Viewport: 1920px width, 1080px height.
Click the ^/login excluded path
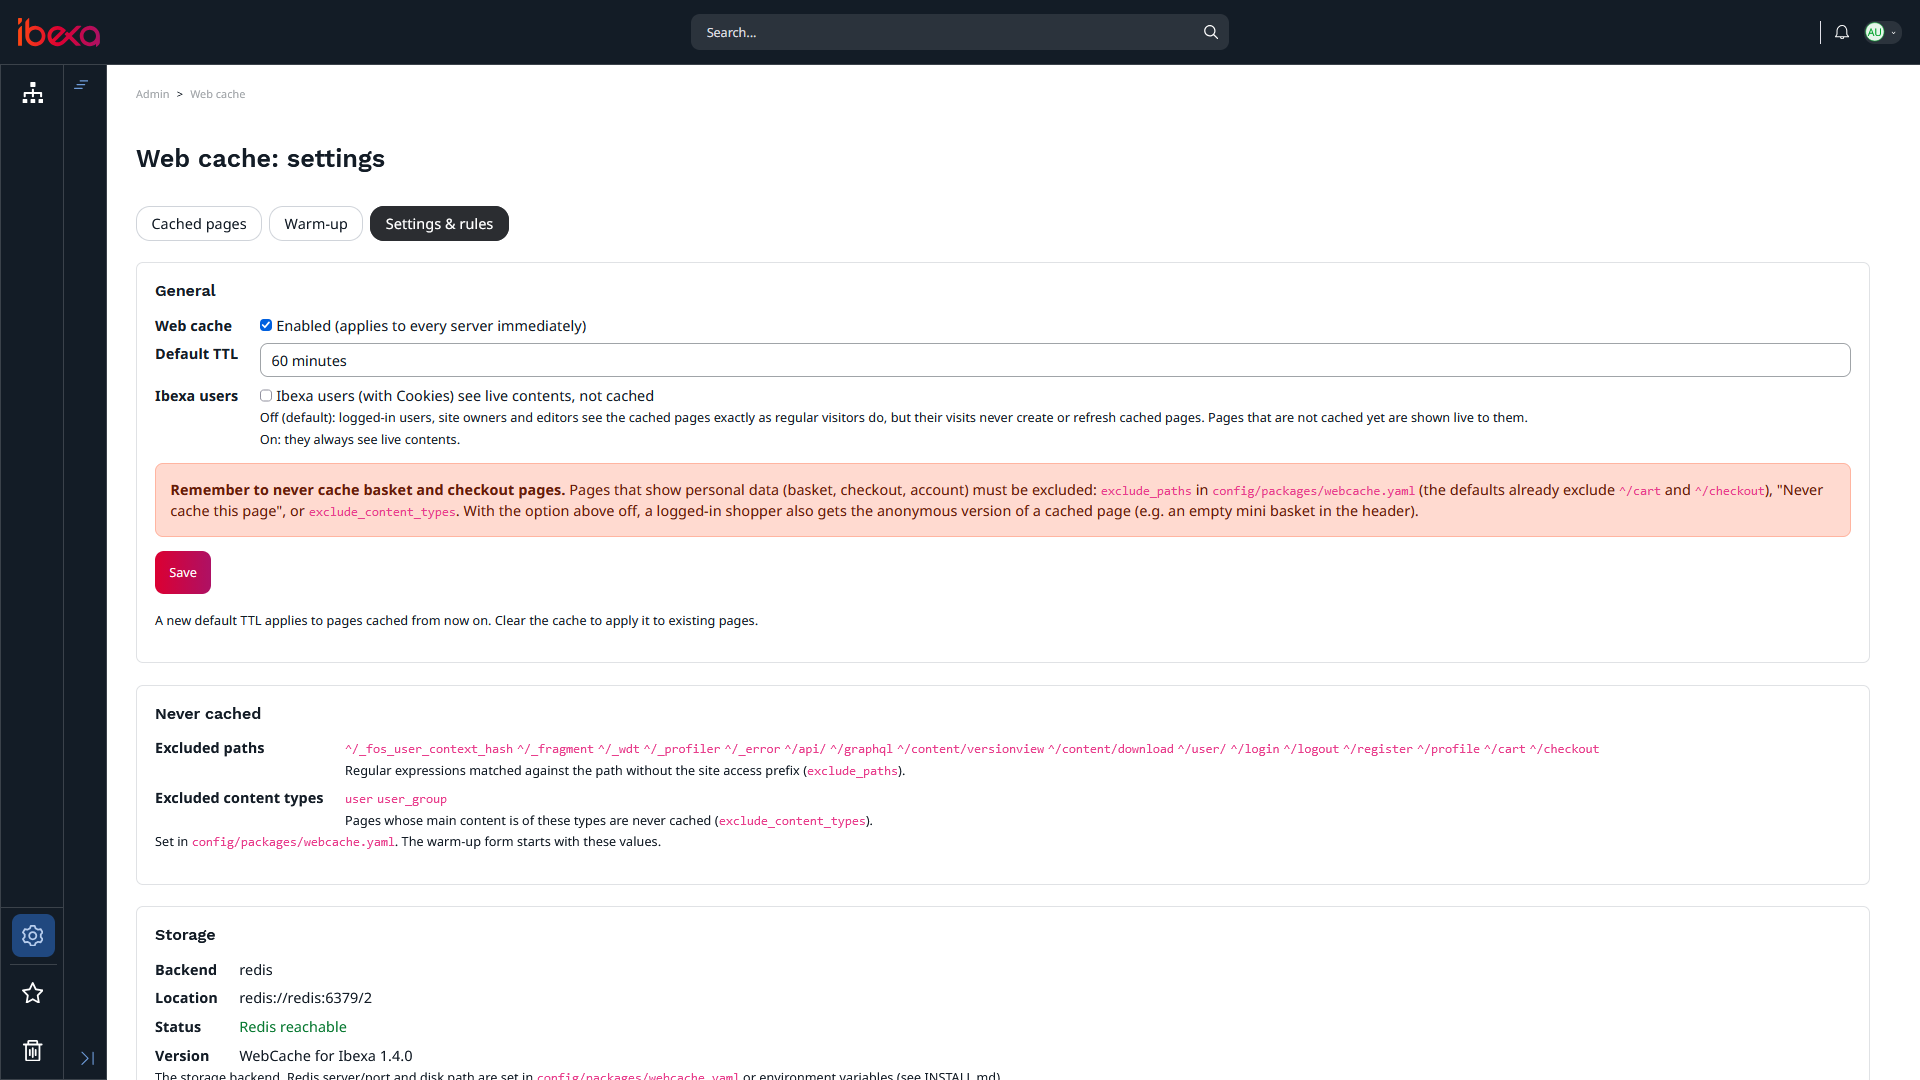pyautogui.click(x=1255, y=749)
